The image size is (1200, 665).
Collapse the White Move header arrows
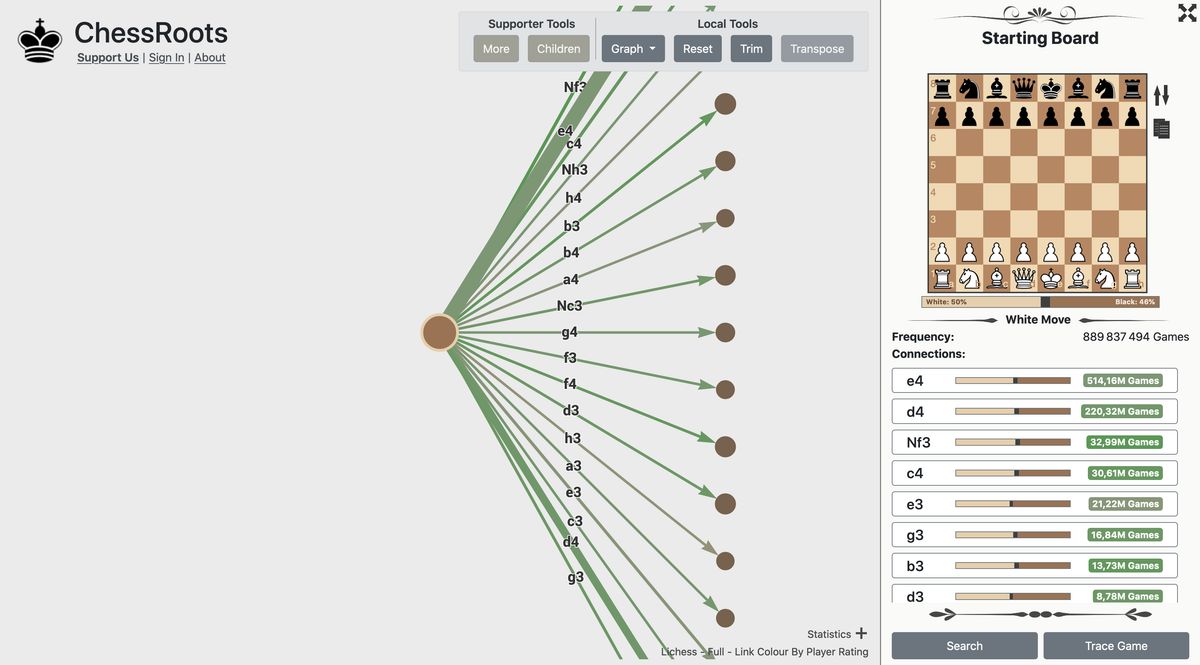click(1038, 318)
